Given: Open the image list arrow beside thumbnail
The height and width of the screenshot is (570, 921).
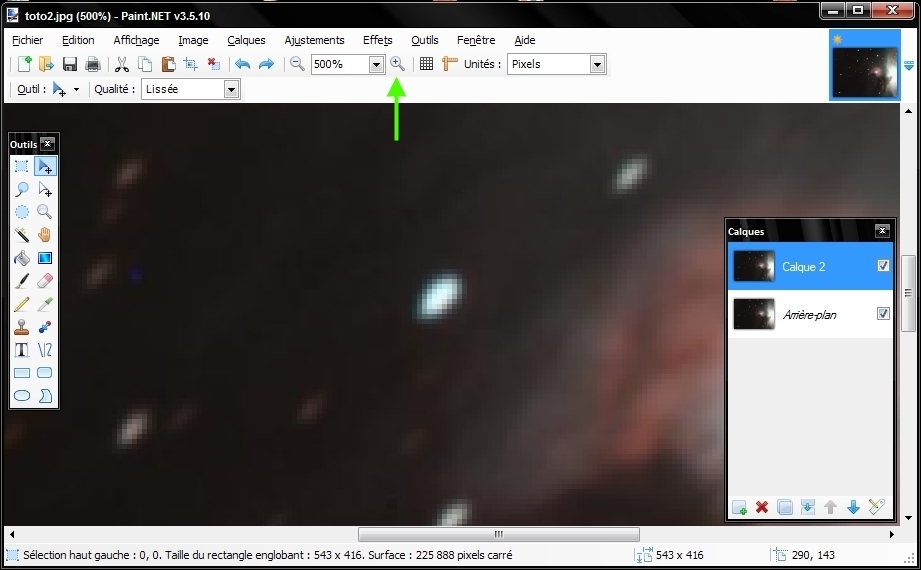Looking at the screenshot, I should (909, 65).
